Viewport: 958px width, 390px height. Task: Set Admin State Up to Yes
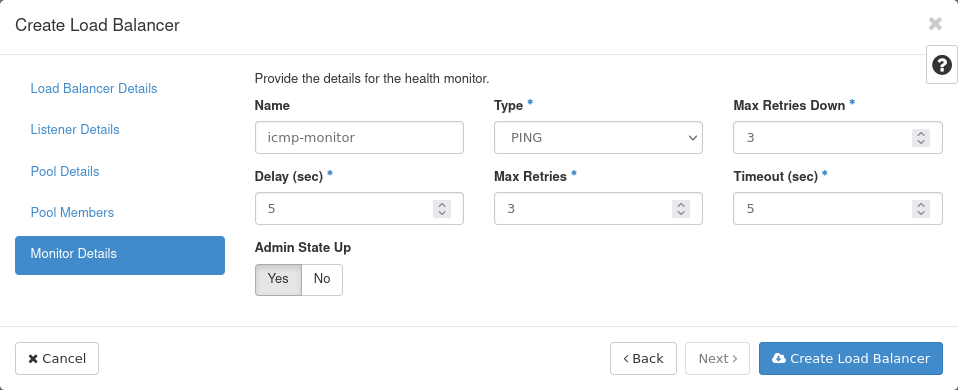(x=278, y=279)
